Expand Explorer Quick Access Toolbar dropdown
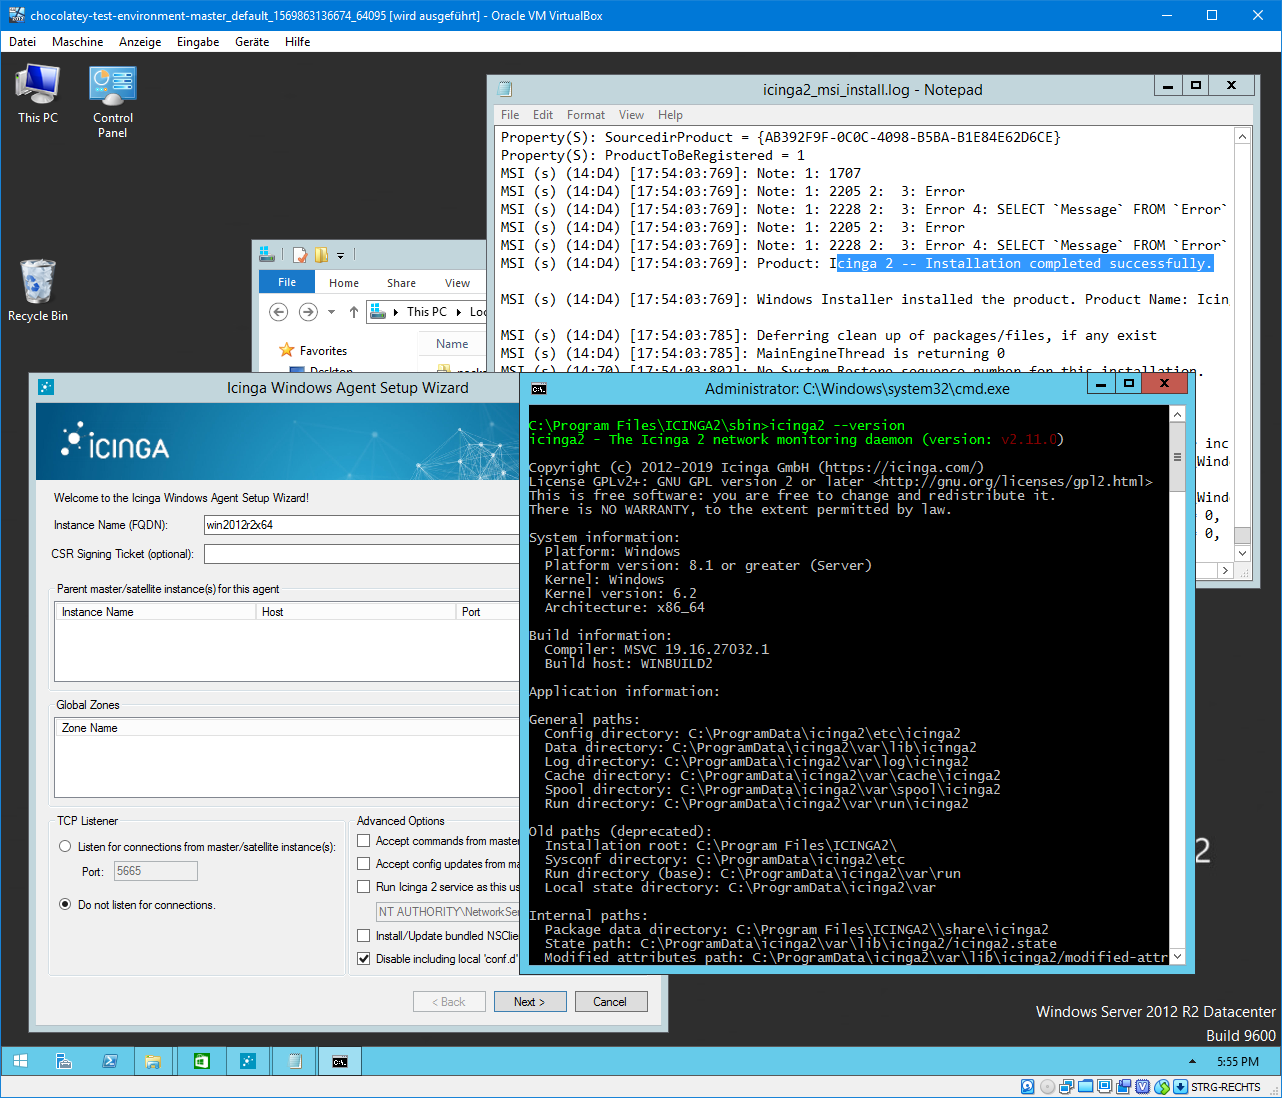1282x1098 pixels. pos(340,256)
